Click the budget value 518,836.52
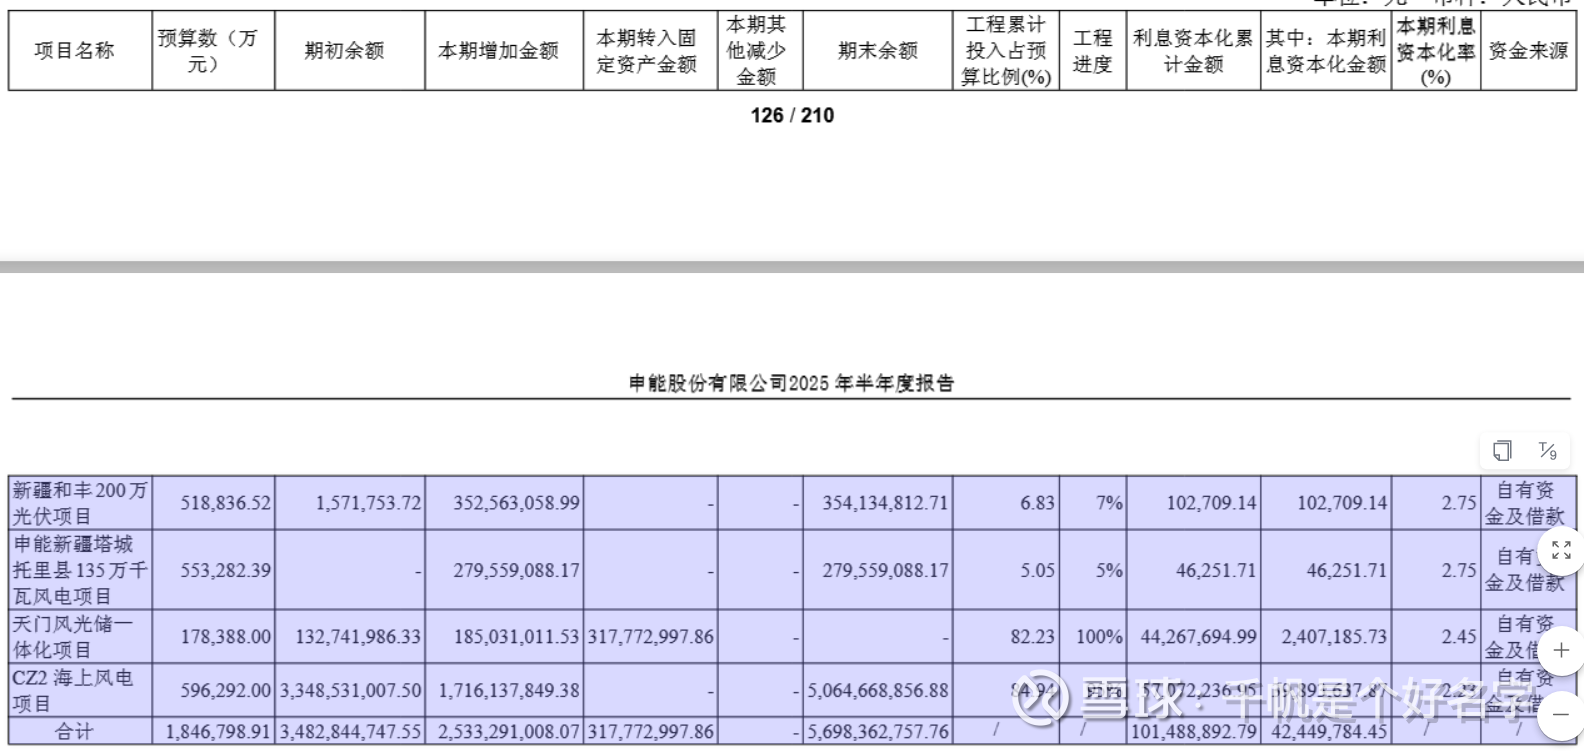Screen dimensions: 1584x751 point(225,502)
